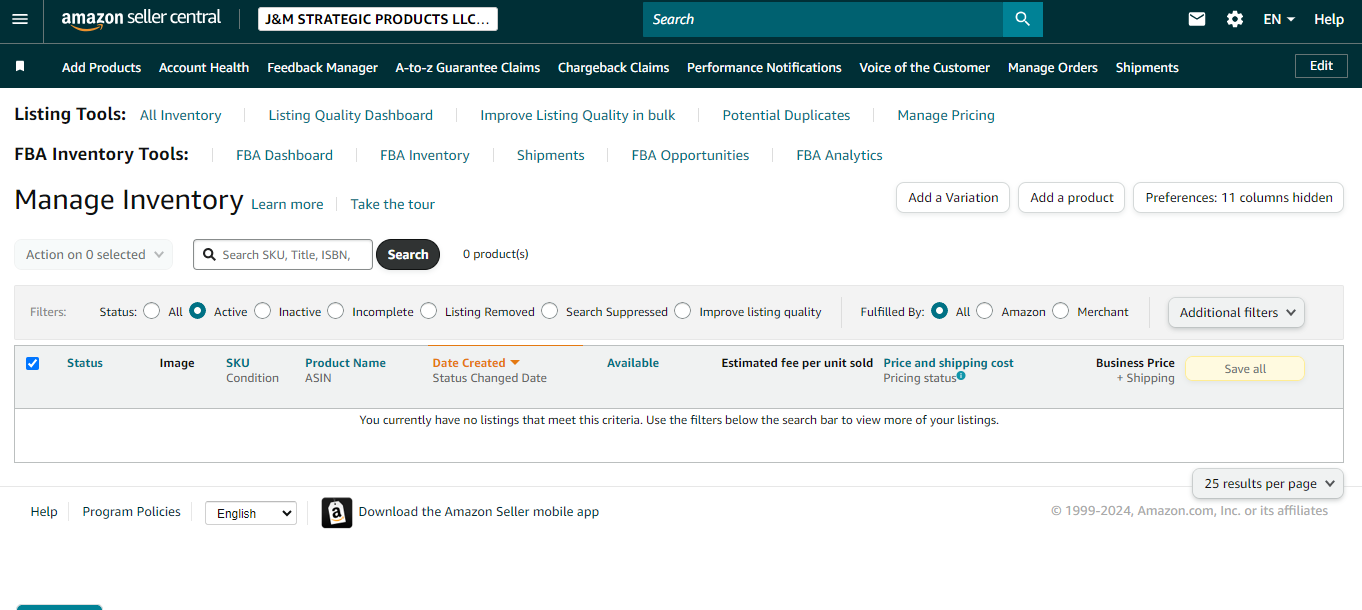Screen dimensions: 1362x610
Task: Select the Search Suppressed status filter
Action: 549,311
